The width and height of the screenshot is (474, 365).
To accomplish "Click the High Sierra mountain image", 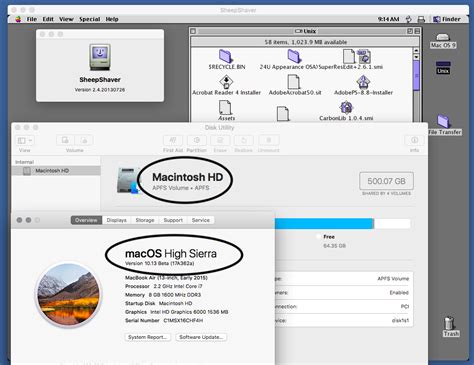I will (68, 294).
